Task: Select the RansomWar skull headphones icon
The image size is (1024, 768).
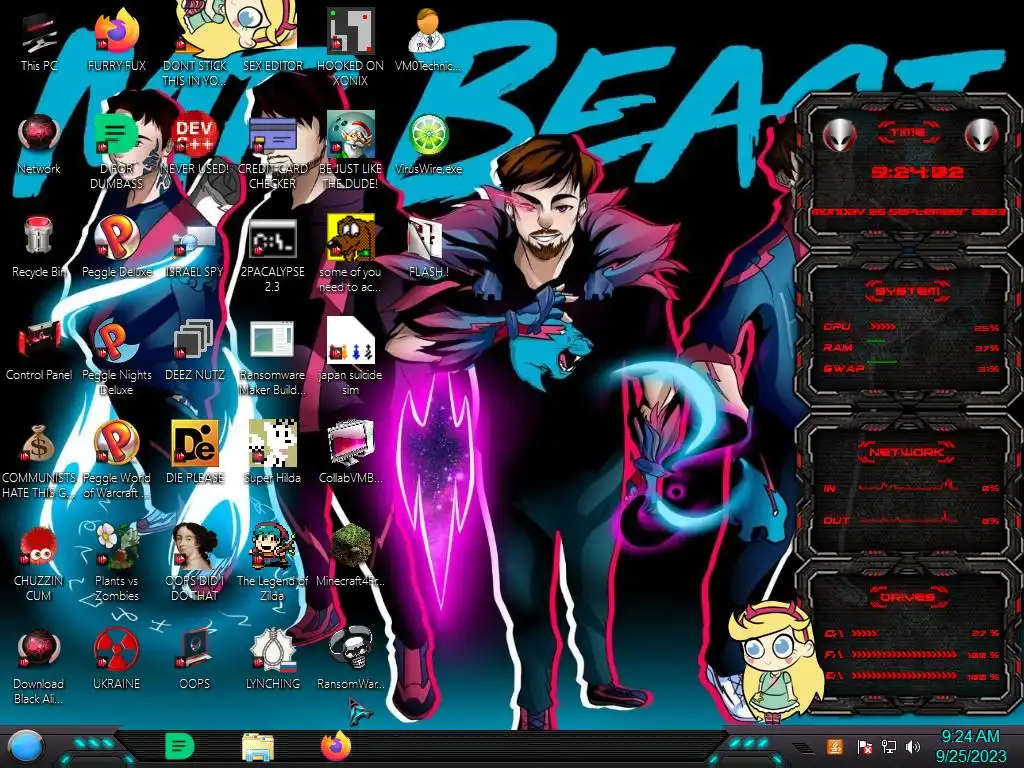Action: pos(351,658)
